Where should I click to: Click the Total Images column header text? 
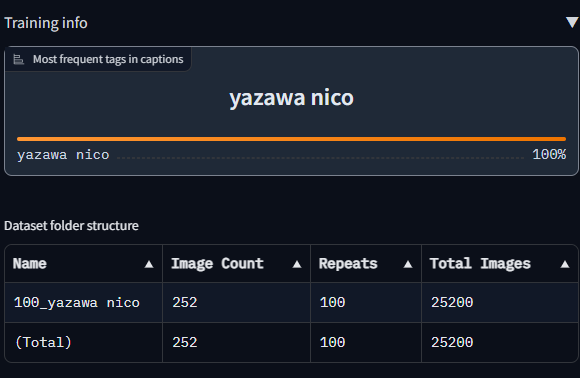[x=480, y=264]
